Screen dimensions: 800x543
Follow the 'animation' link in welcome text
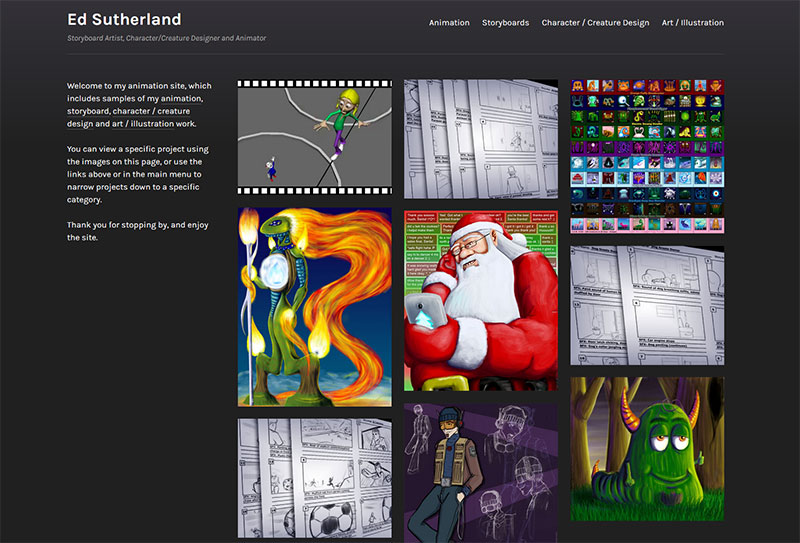point(181,98)
